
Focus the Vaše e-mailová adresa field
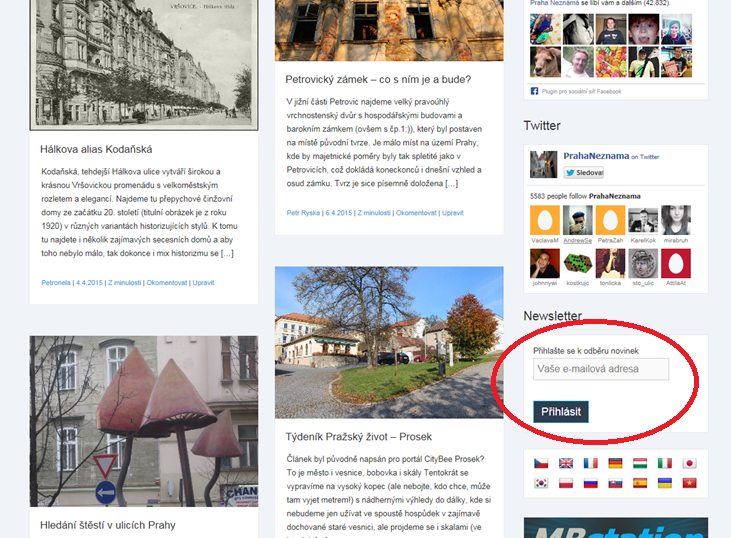click(x=601, y=369)
